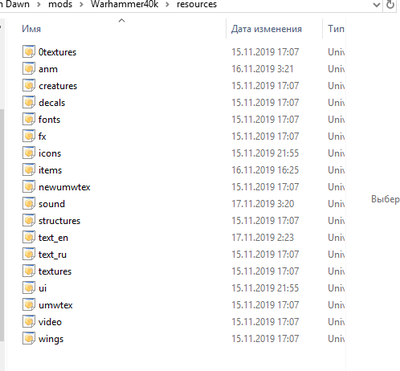Viewport: 400px width, 371px height.
Task: Click the ui file icon
Action: [29, 288]
